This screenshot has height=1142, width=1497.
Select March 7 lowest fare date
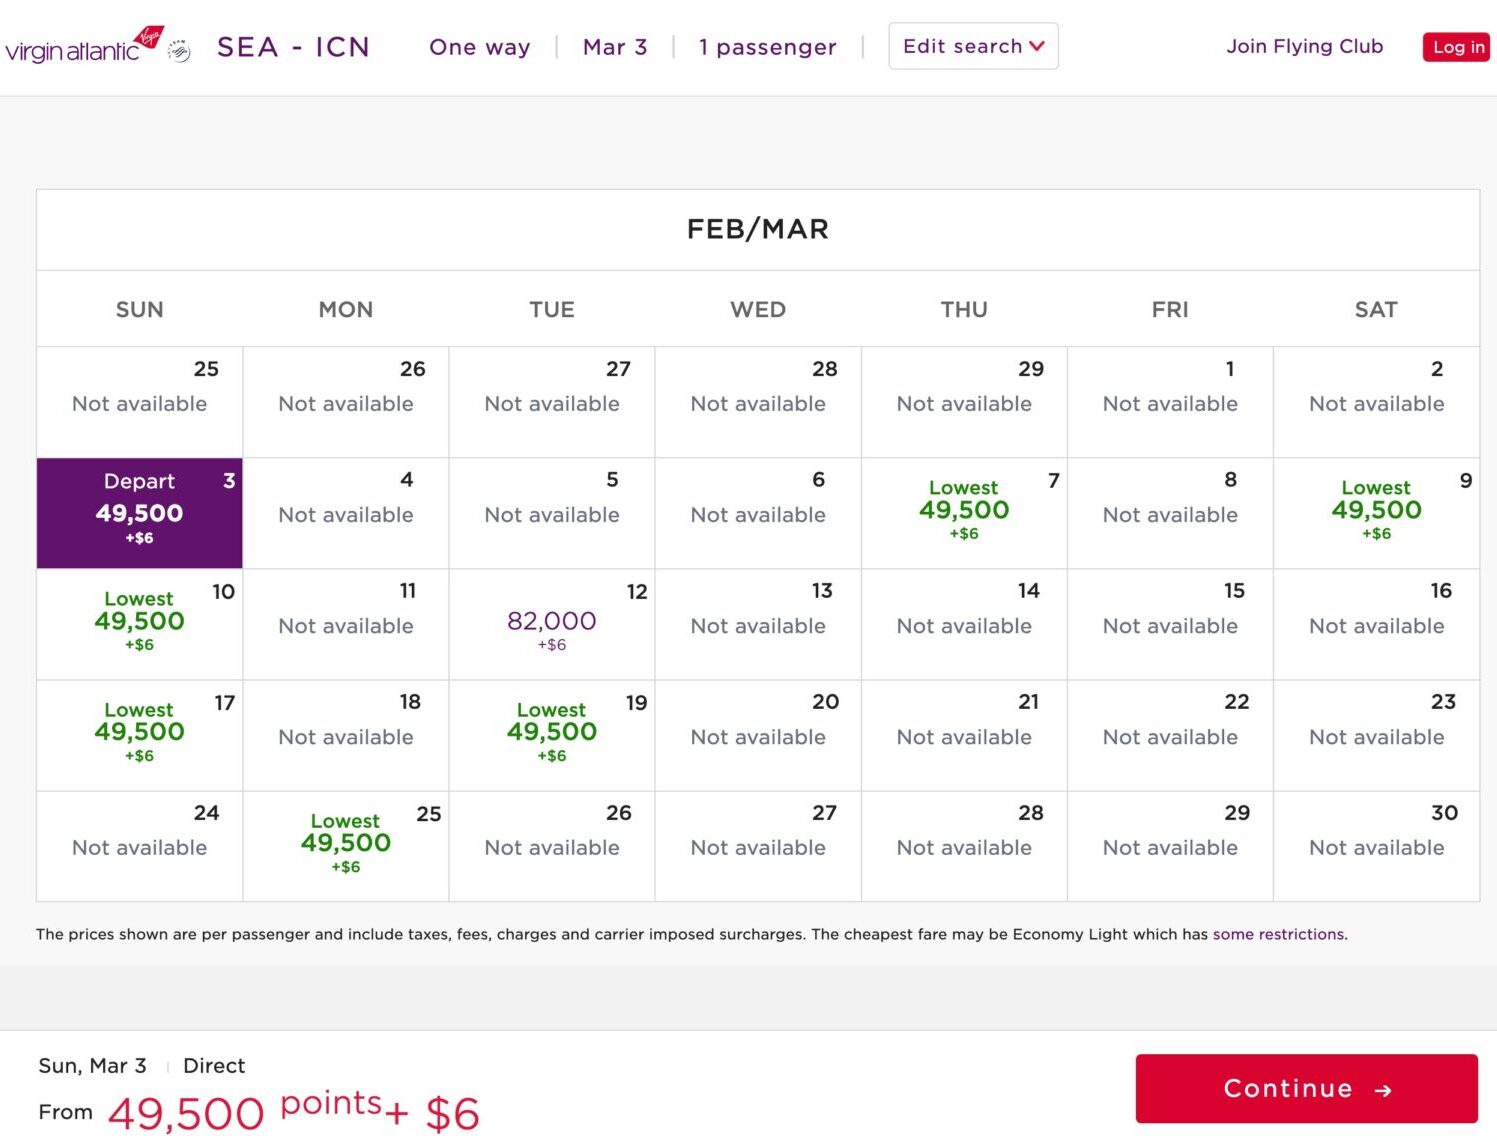(x=963, y=512)
